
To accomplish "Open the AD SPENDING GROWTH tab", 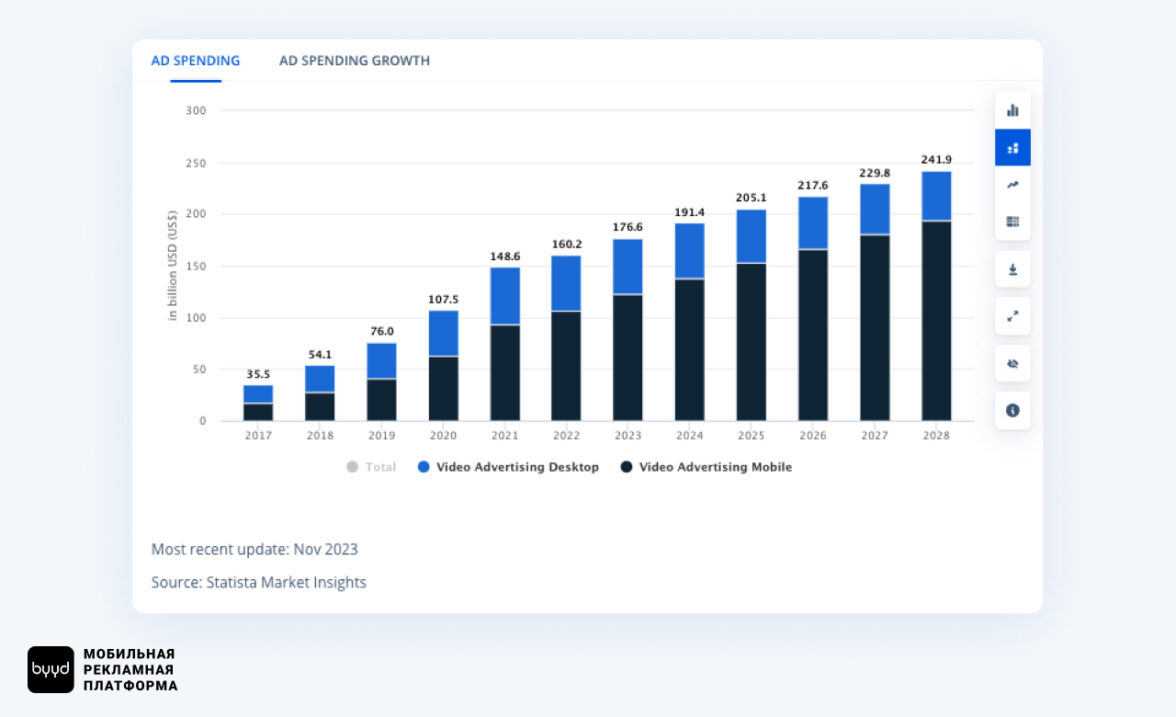I will click(354, 61).
